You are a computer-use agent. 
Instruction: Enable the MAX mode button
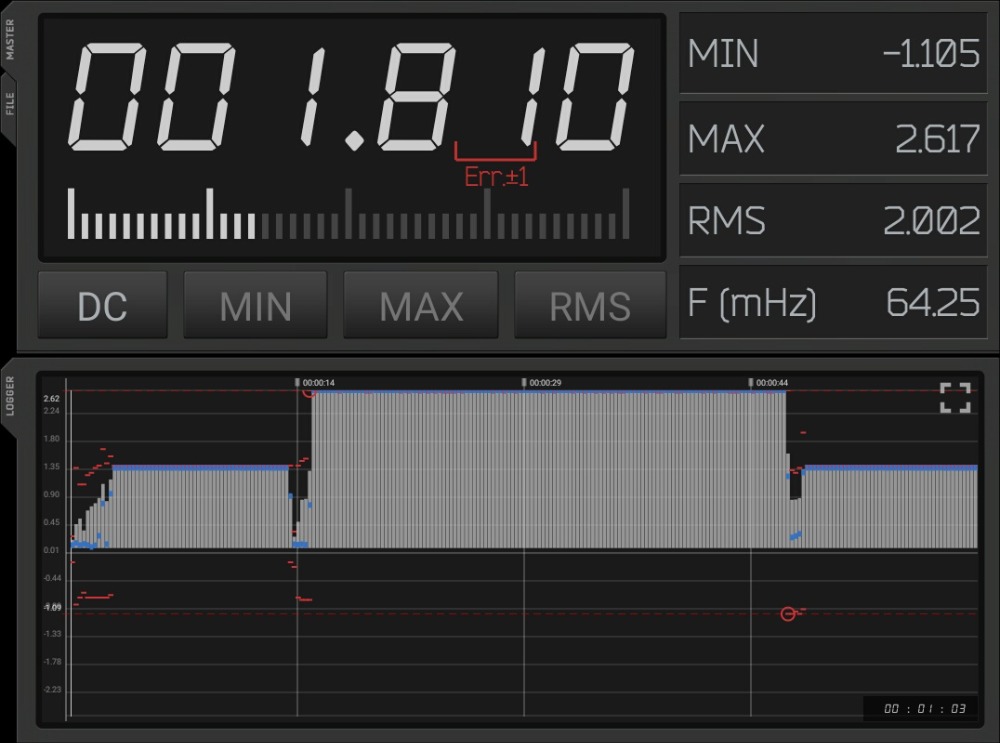pos(420,306)
